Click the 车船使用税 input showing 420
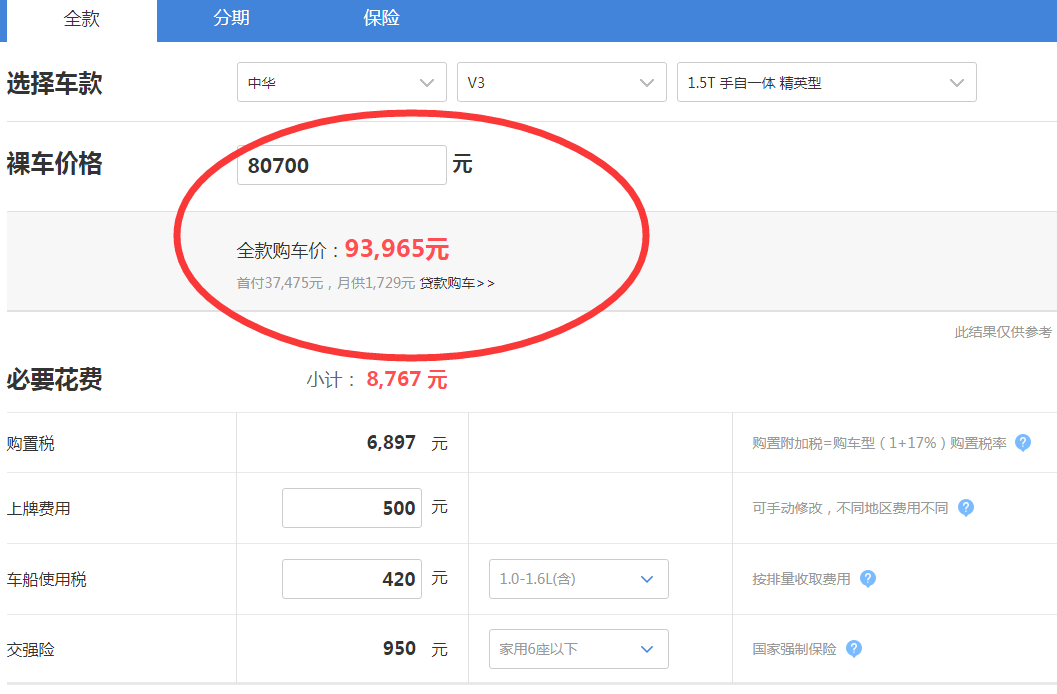Viewport: 1057px width, 694px height. (352, 579)
